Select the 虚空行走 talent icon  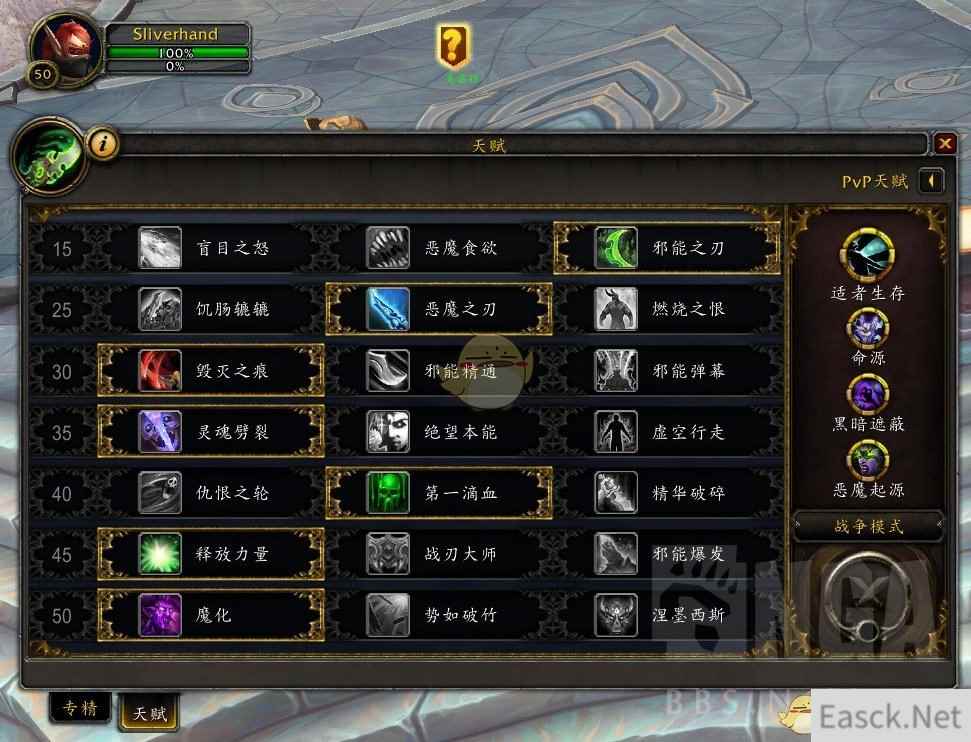pyautogui.click(x=616, y=432)
